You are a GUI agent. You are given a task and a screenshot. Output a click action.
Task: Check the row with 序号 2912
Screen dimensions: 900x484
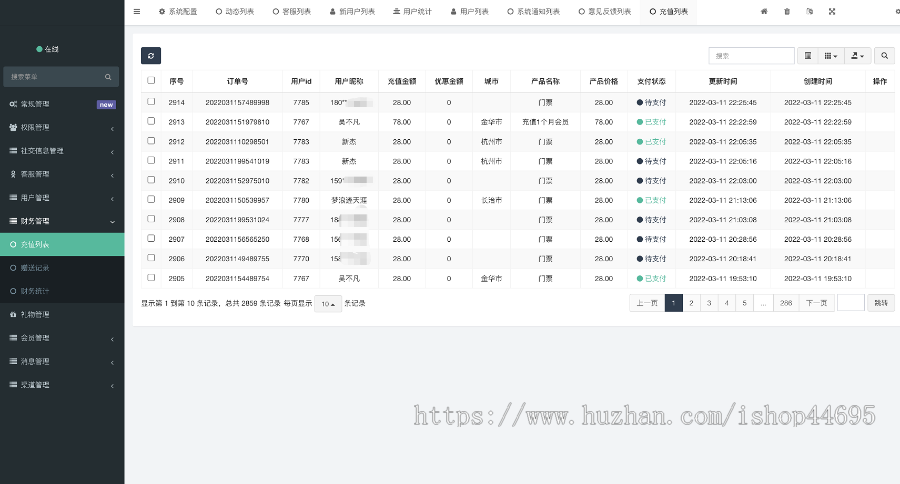tap(151, 141)
